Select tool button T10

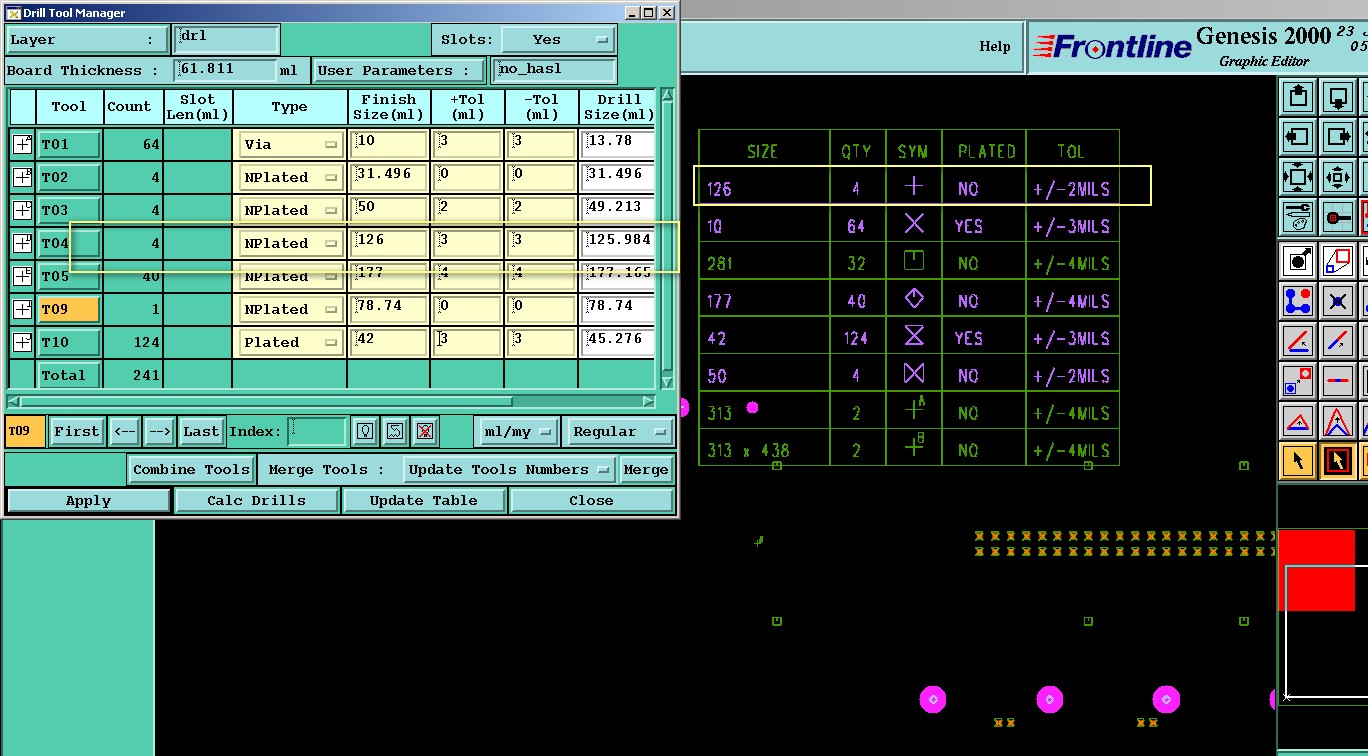[x=69, y=342]
